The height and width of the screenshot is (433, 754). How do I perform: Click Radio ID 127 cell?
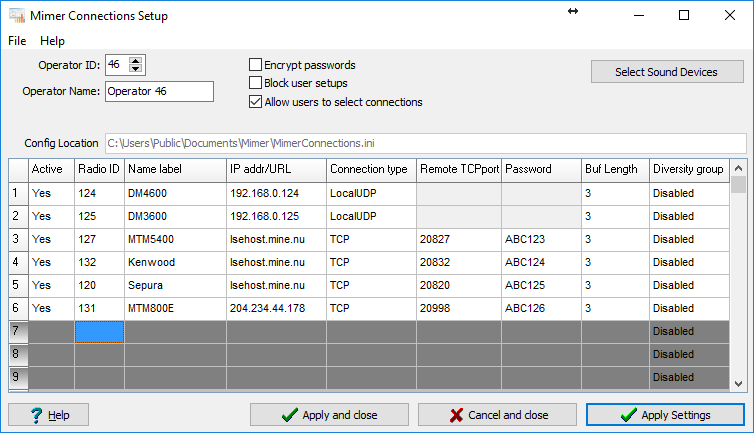tap(100, 240)
